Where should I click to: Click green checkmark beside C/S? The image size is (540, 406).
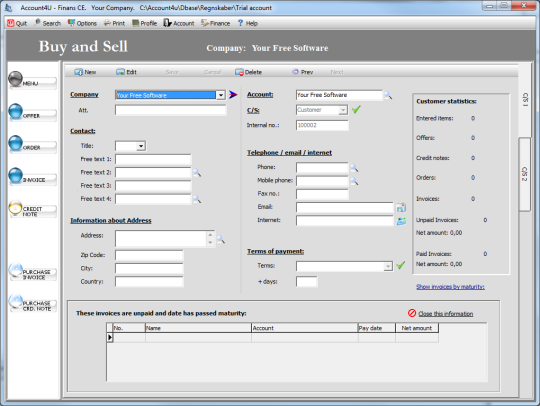tap(356, 110)
